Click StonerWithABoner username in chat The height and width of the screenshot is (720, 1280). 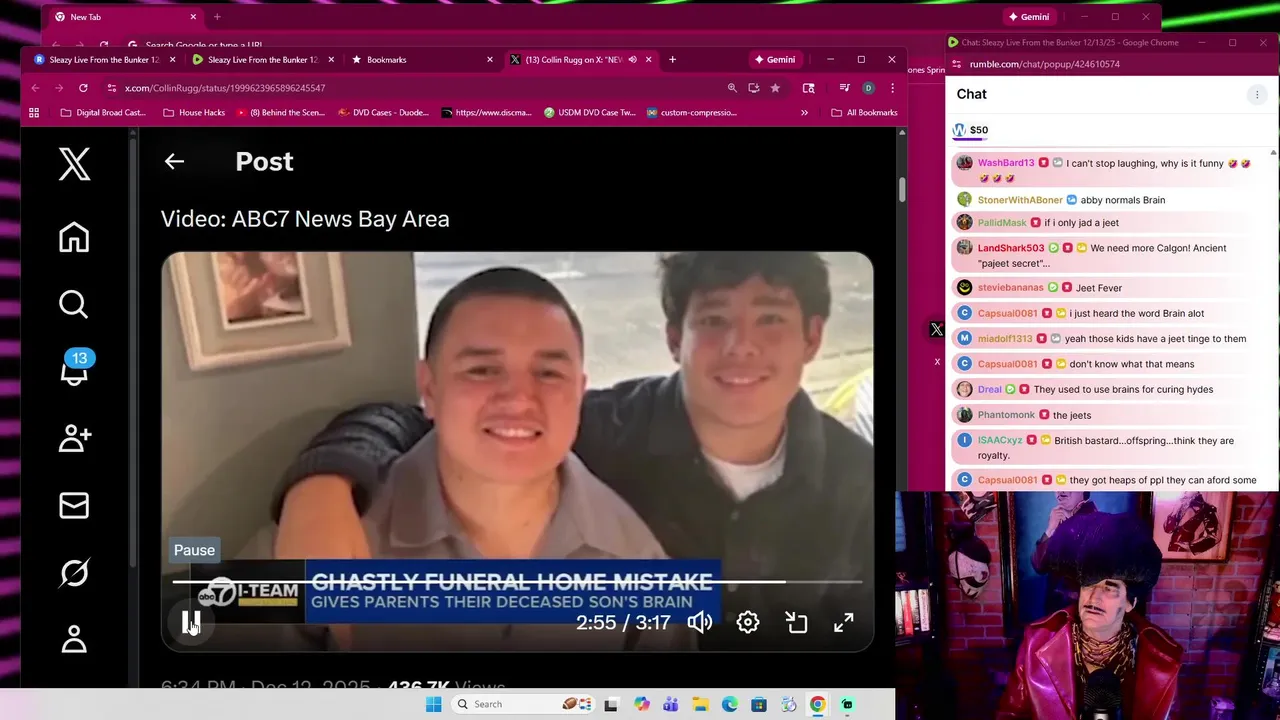tap(1020, 200)
